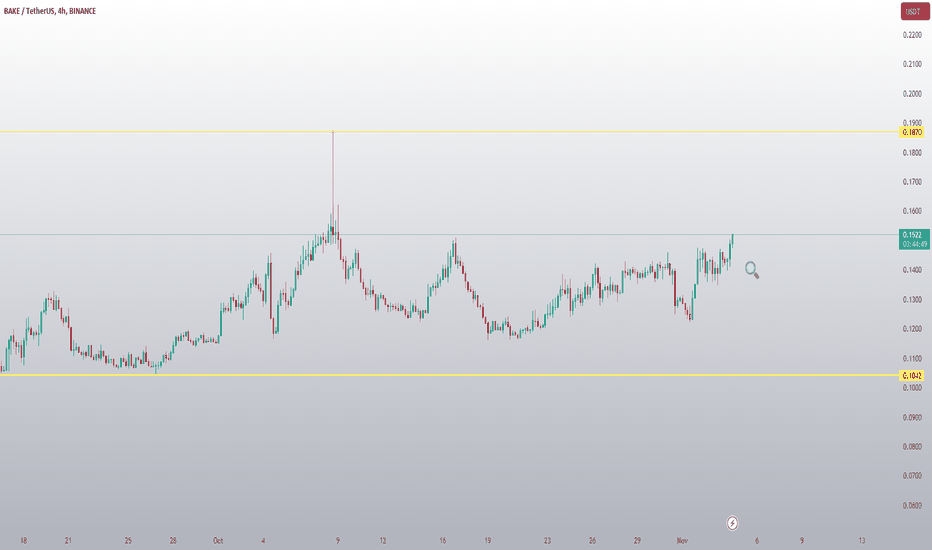Click the 0.2200 price axis label
The height and width of the screenshot is (550, 932).
click(x=912, y=35)
